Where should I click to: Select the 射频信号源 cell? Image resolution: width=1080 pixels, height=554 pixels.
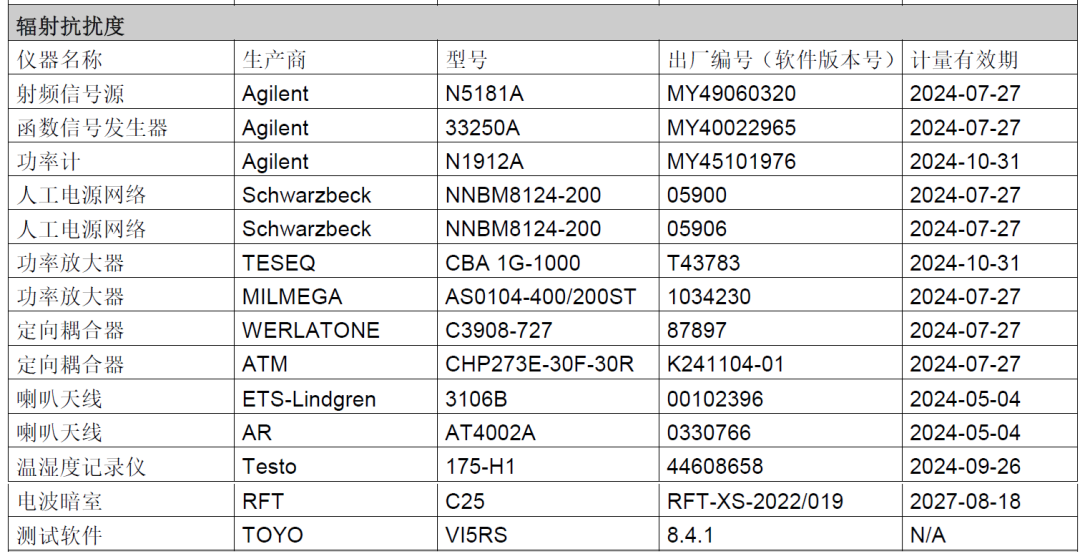pos(70,94)
